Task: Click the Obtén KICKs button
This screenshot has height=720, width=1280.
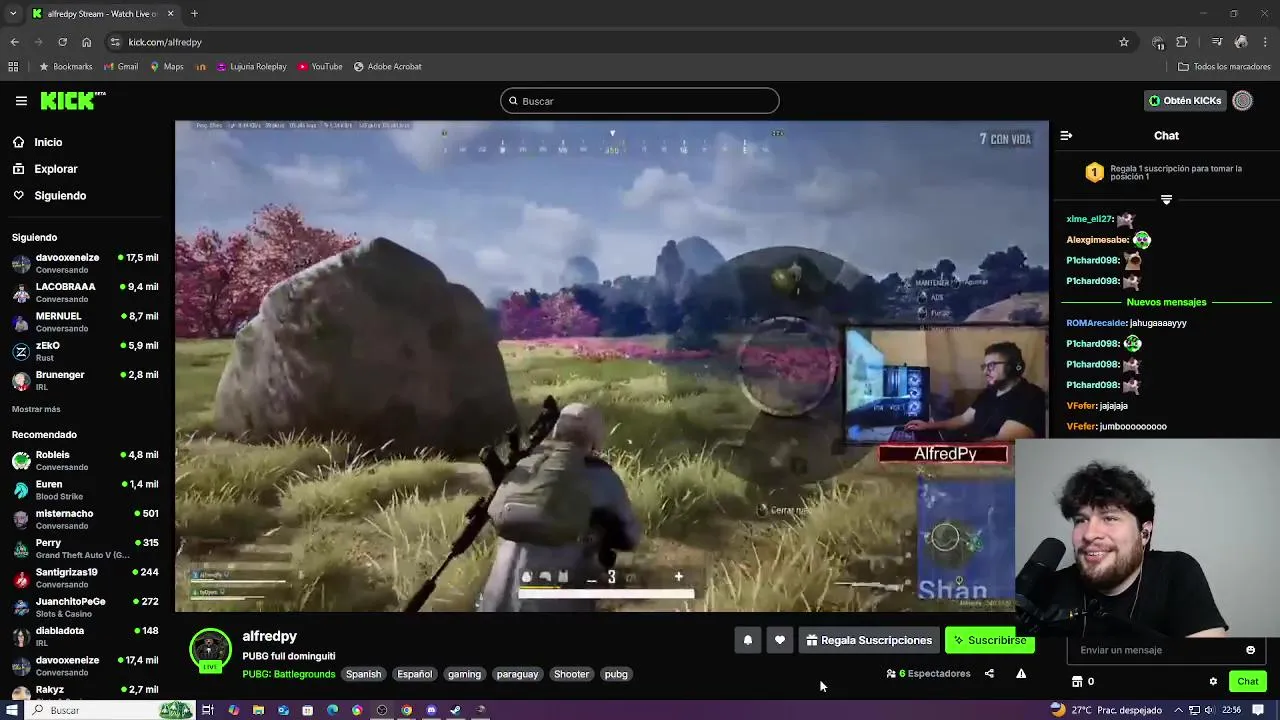Action: (x=1185, y=101)
